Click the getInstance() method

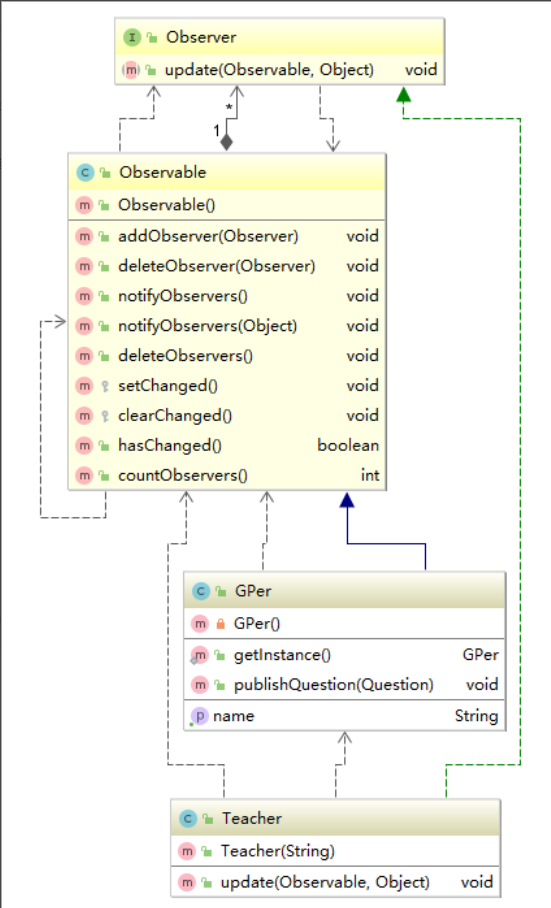[282, 655]
